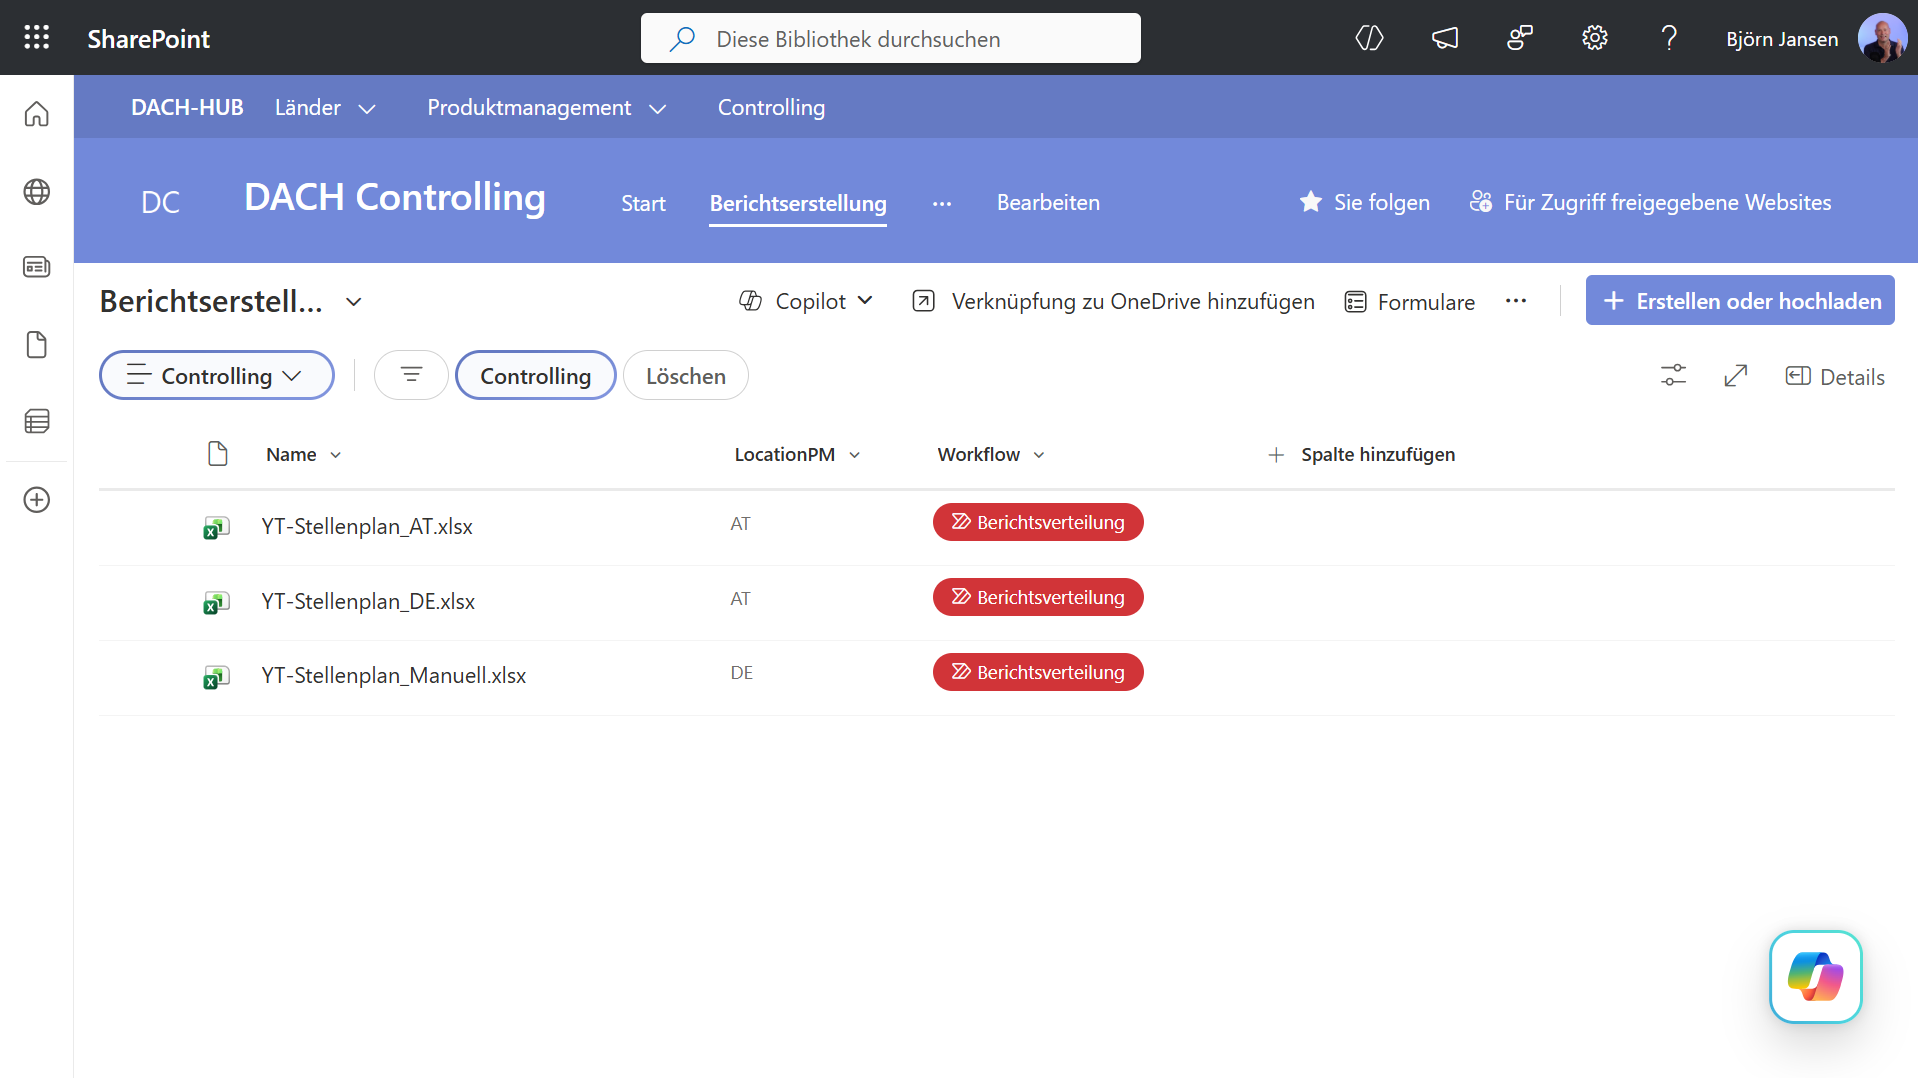This screenshot has height=1078, width=1918.
Task: Expand the Berichtserstell... library title dropdown
Action: click(353, 302)
